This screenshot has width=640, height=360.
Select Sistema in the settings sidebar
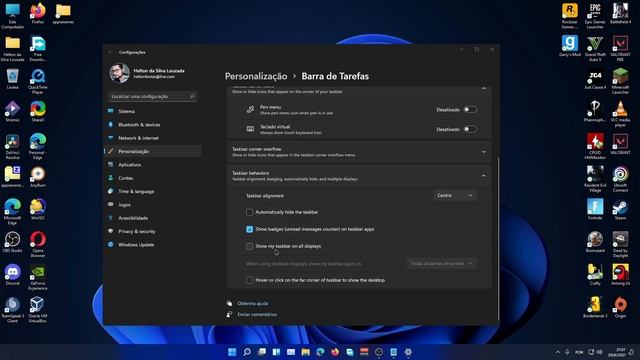153,111
